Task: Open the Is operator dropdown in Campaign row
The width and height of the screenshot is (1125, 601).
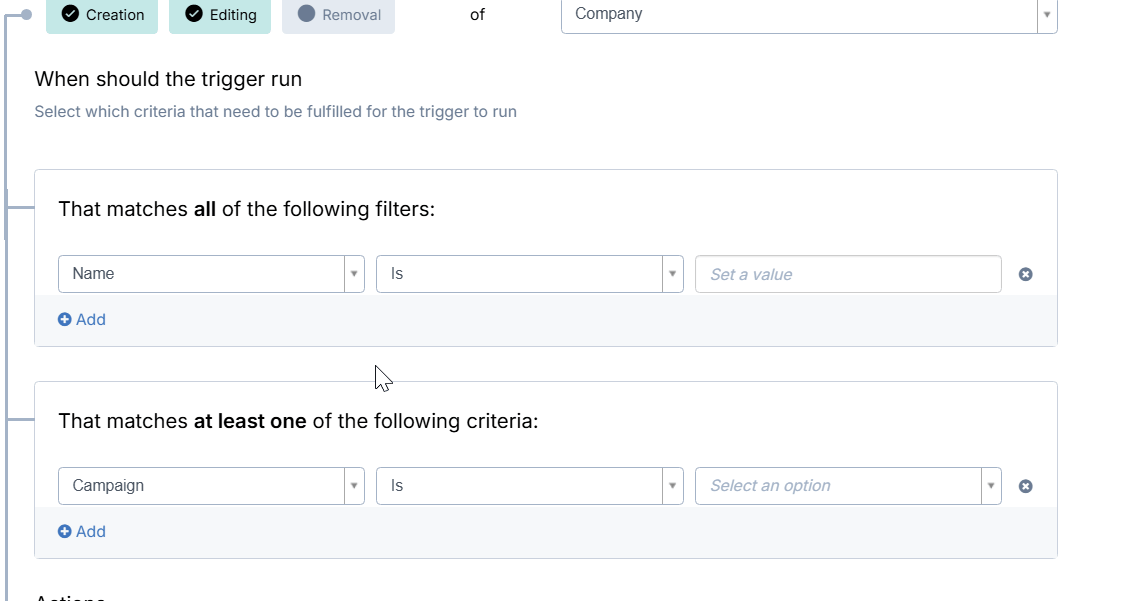Action: pos(529,486)
